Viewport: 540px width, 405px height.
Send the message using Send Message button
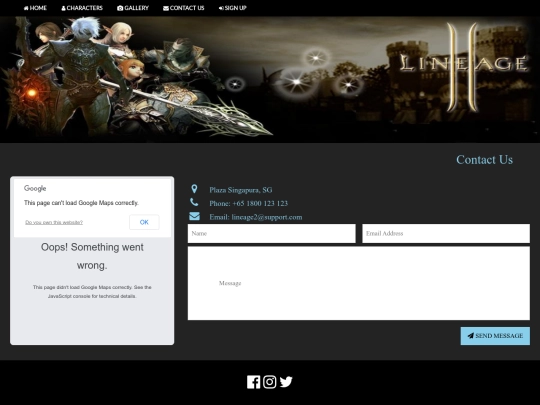pyautogui.click(x=495, y=336)
